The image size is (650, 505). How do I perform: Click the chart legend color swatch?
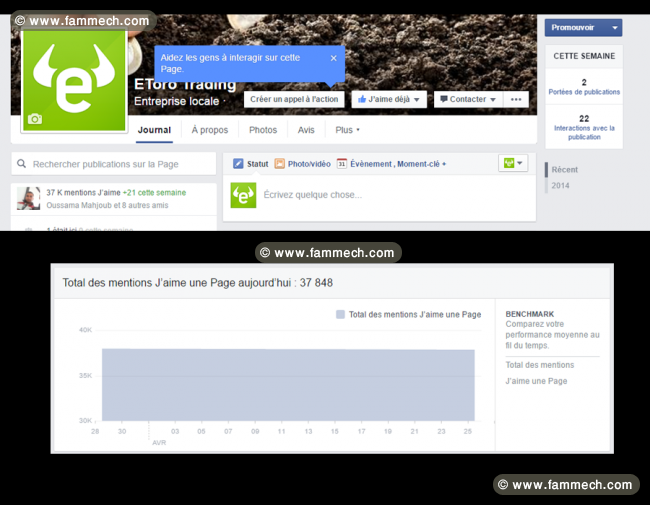click(x=340, y=315)
